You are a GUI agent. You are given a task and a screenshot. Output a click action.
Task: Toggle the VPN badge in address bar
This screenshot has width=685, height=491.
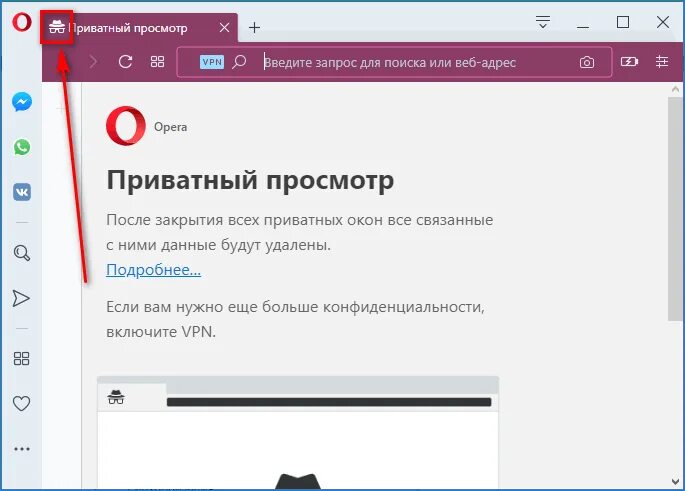(212, 62)
